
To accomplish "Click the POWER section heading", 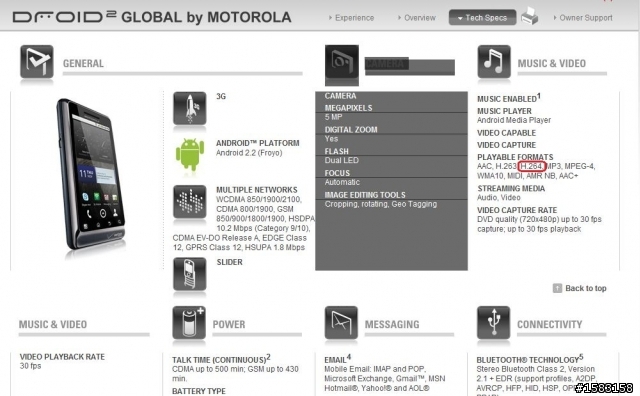I will 229,325.
